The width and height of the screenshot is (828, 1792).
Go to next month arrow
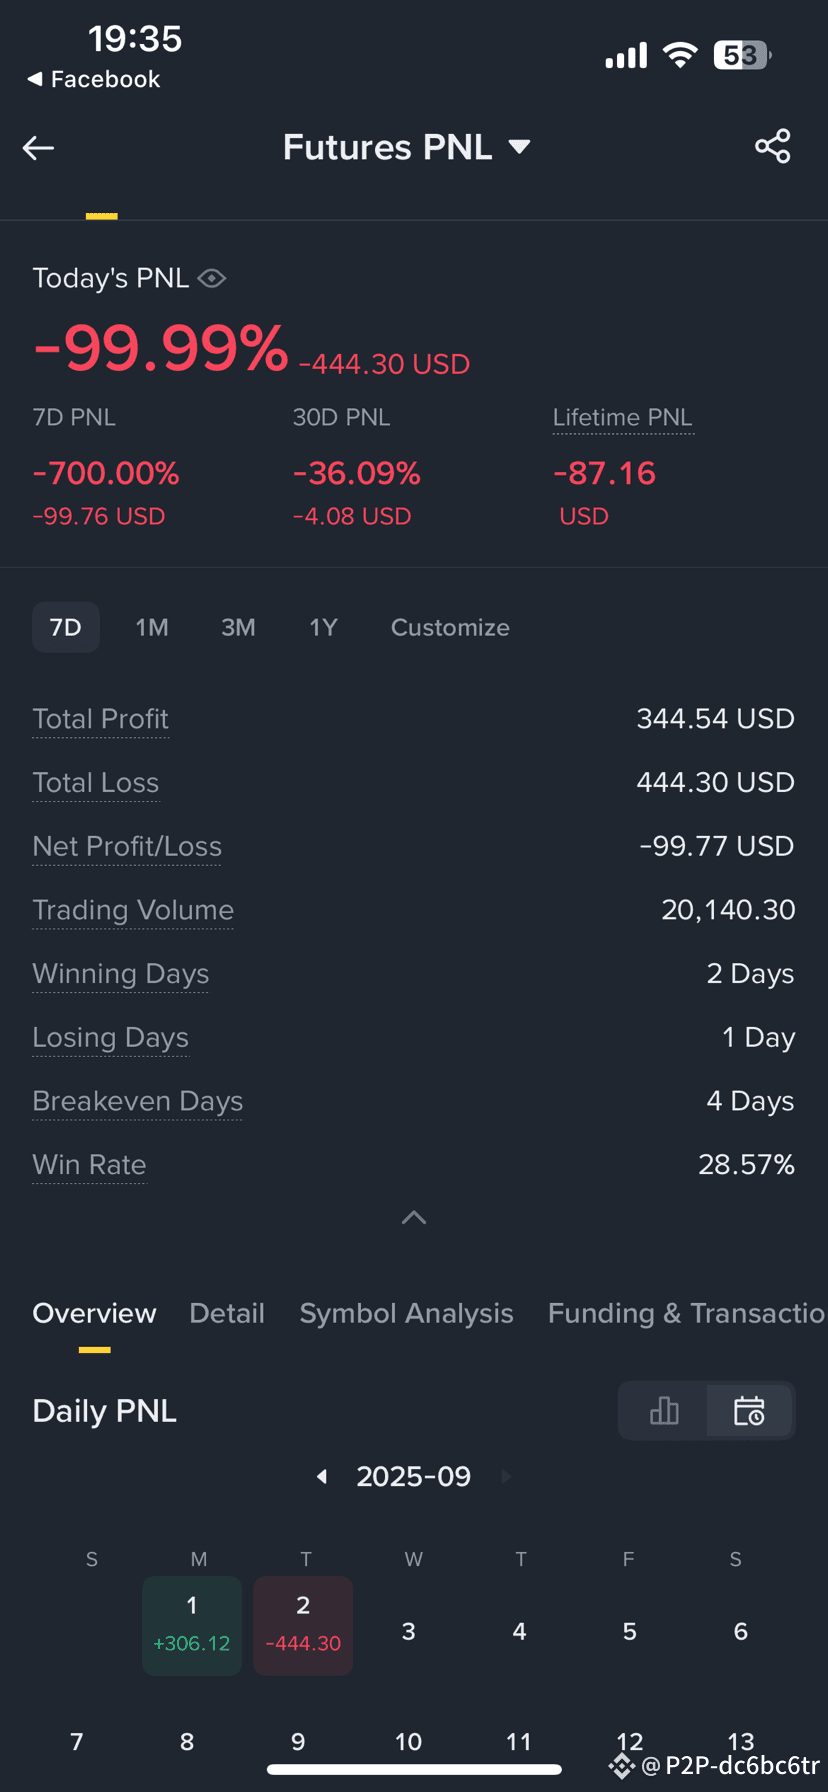click(x=505, y=1476)
